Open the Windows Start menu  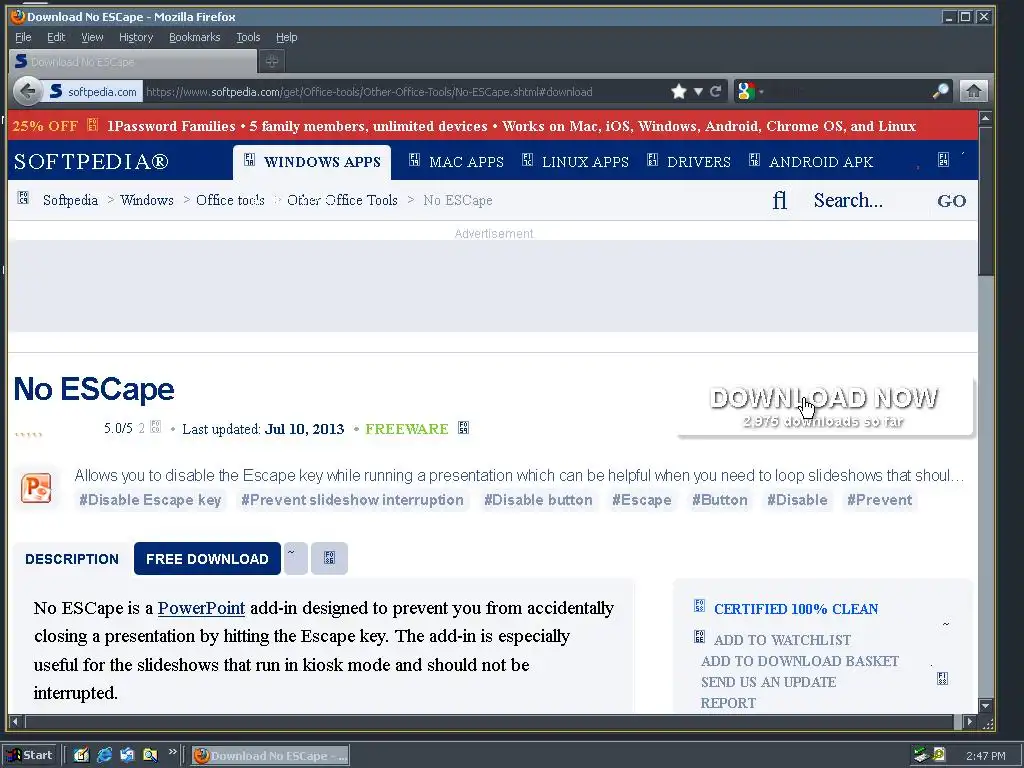30,756
